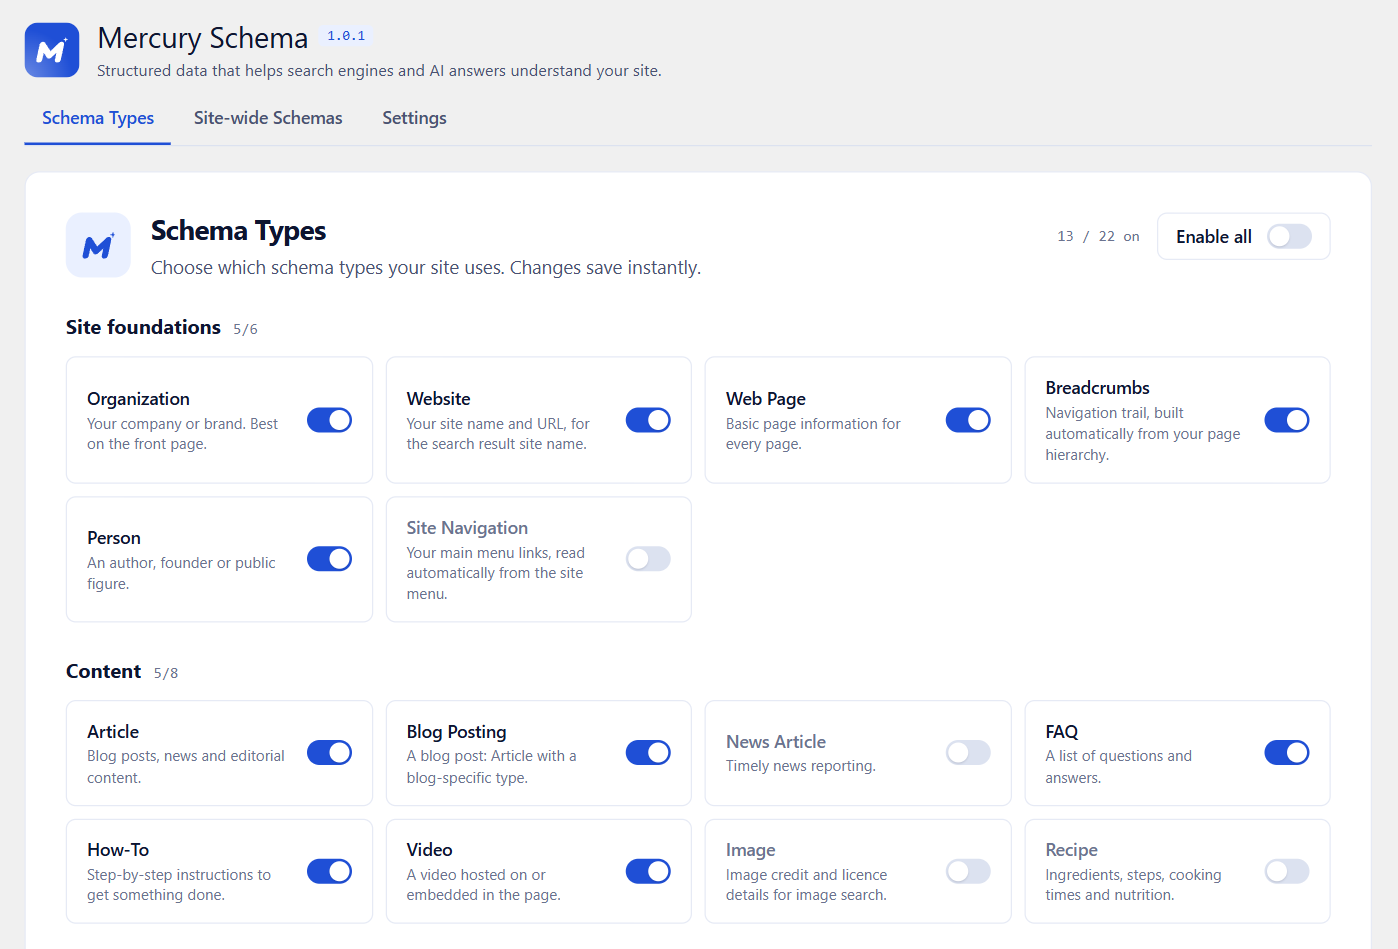Turn on the Enable all switch
Image resolution: width=1398 pixels, height=949 pixels.
click(1289, 237)
